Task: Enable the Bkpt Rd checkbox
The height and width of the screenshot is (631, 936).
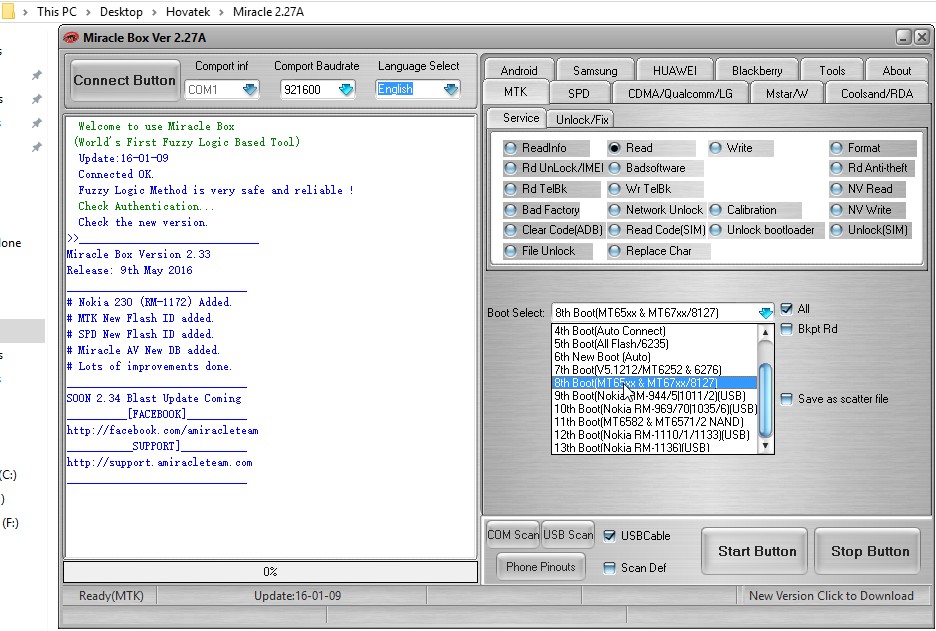Action: point(787,329)
